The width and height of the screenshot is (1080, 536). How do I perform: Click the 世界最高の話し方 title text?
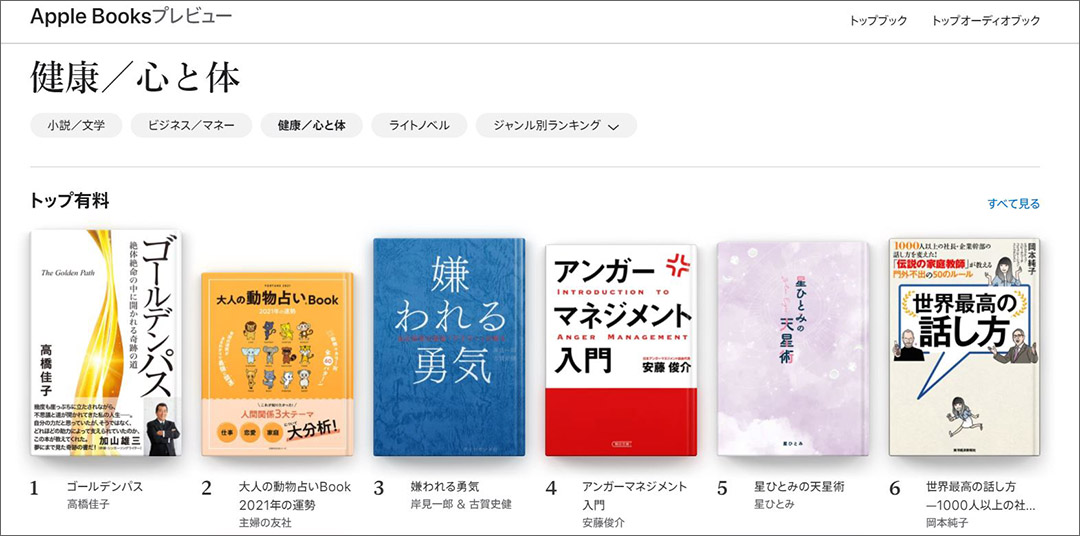pos(981,495)
